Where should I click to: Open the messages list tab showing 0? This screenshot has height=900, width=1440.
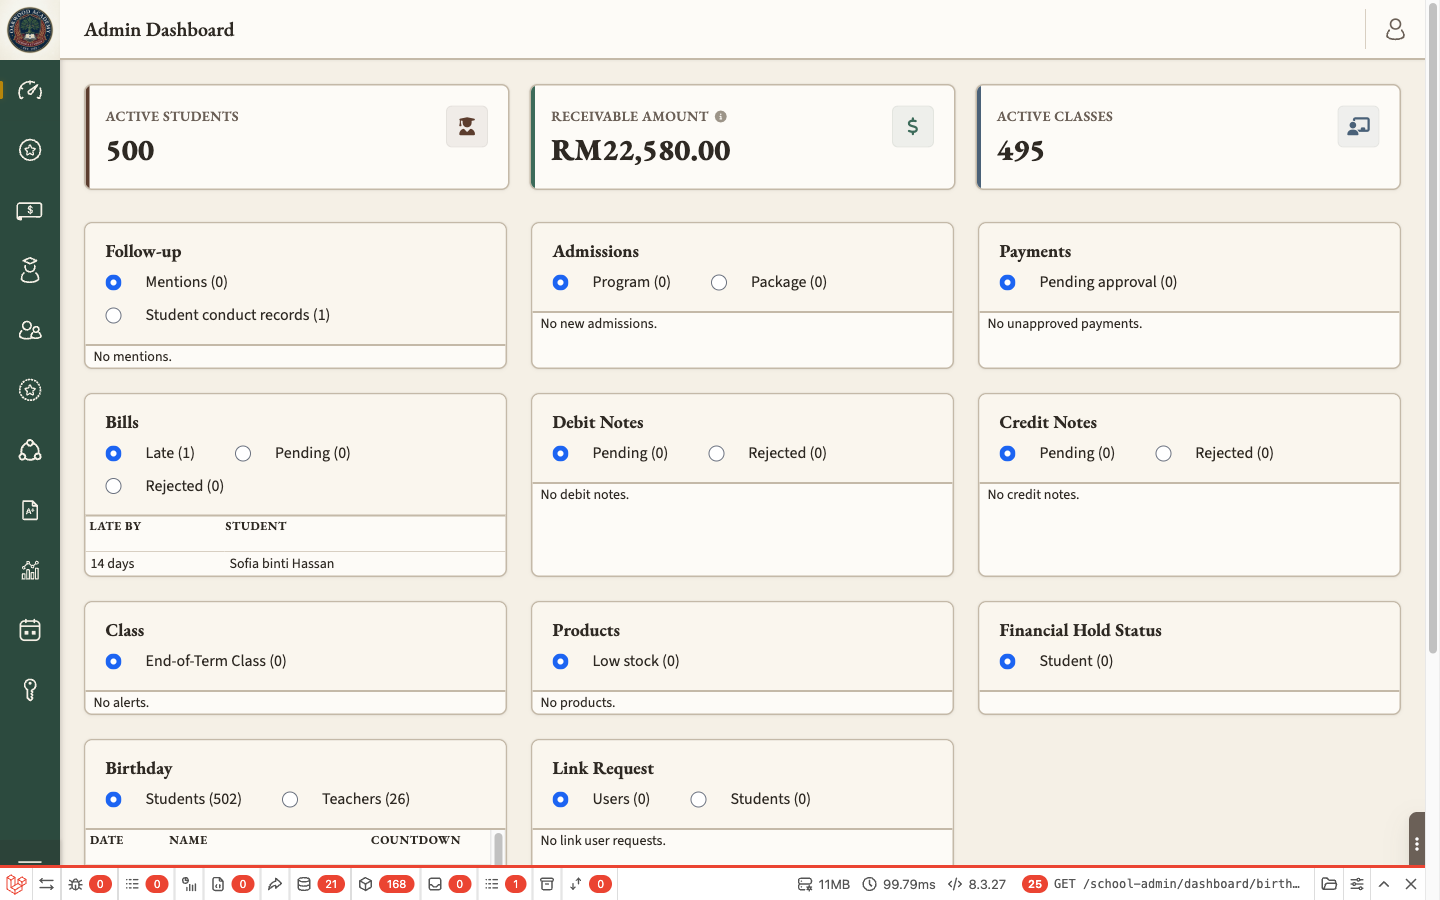click(x=146, y=884)
